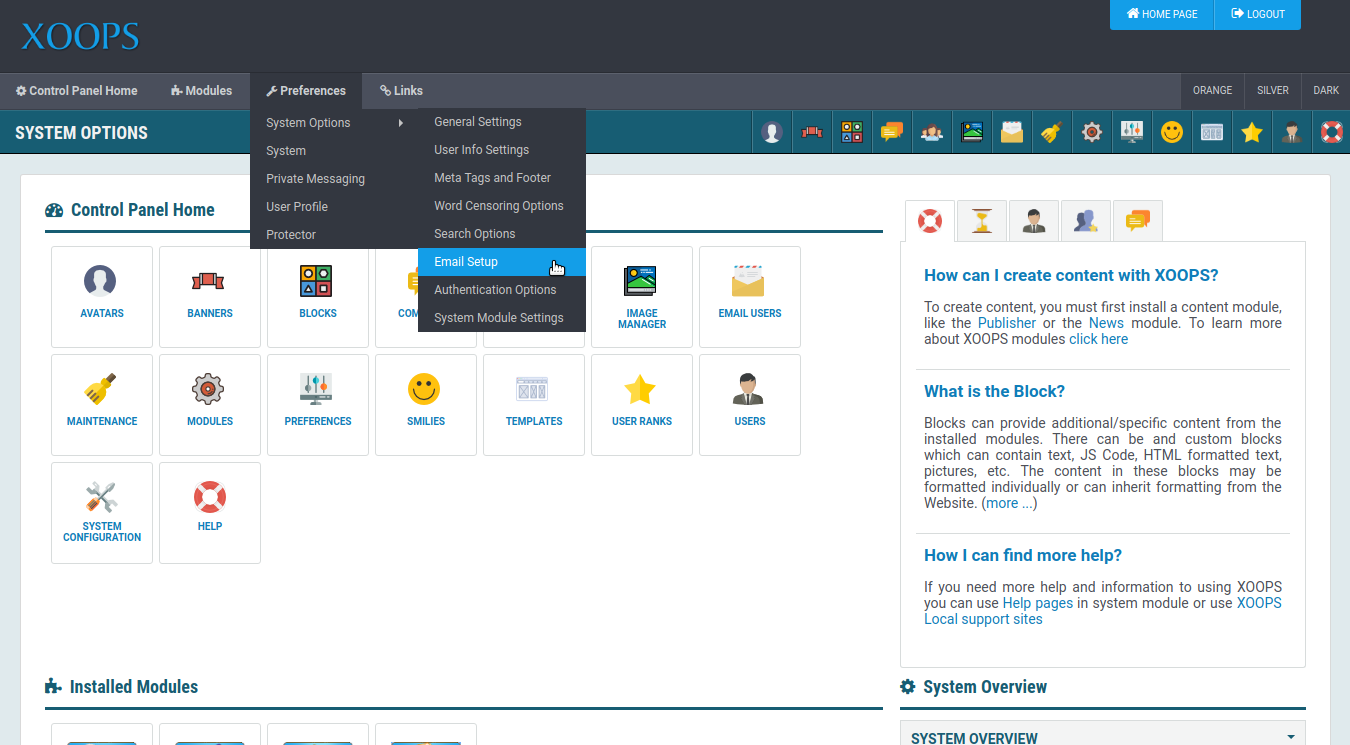Open the Smilies tile
Screen dimensions: 1350x745
click(x=426, y=405)
